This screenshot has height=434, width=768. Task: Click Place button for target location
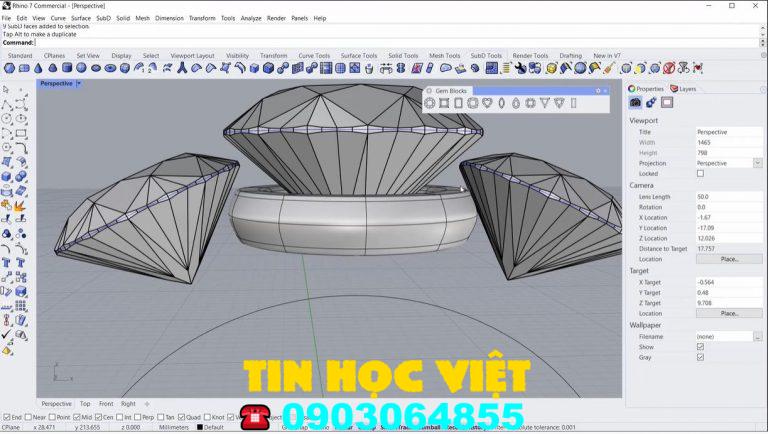[x=729, y=313]
